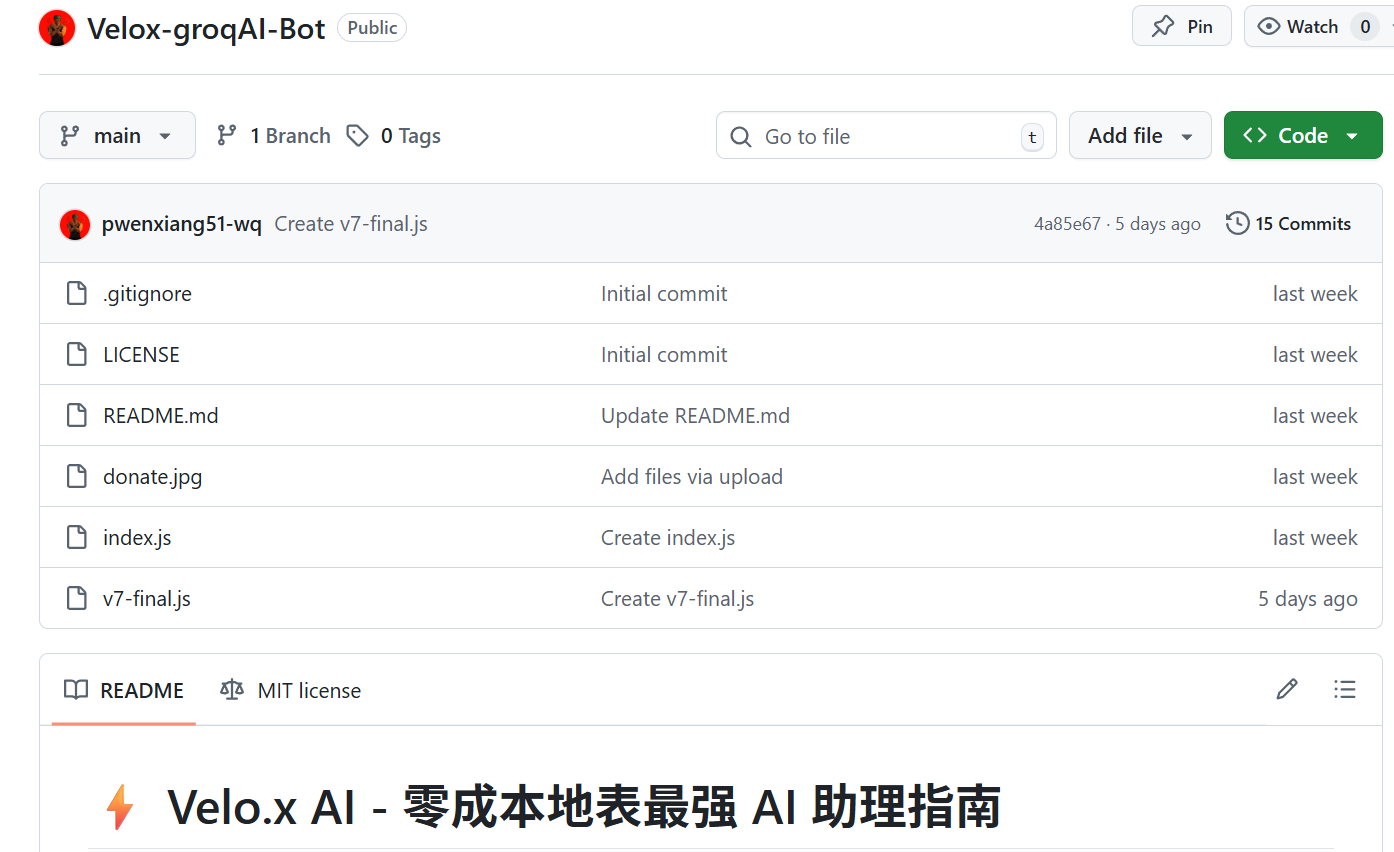Click the branch icon next to main
This screenshot has height=852, width=1394.
(226, 134)
